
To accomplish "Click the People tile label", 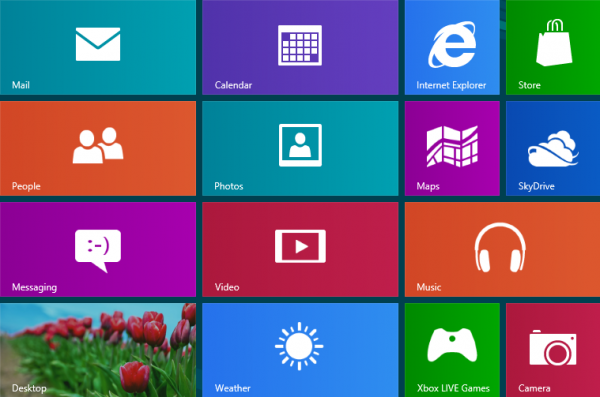I will (x=26, y=186).
